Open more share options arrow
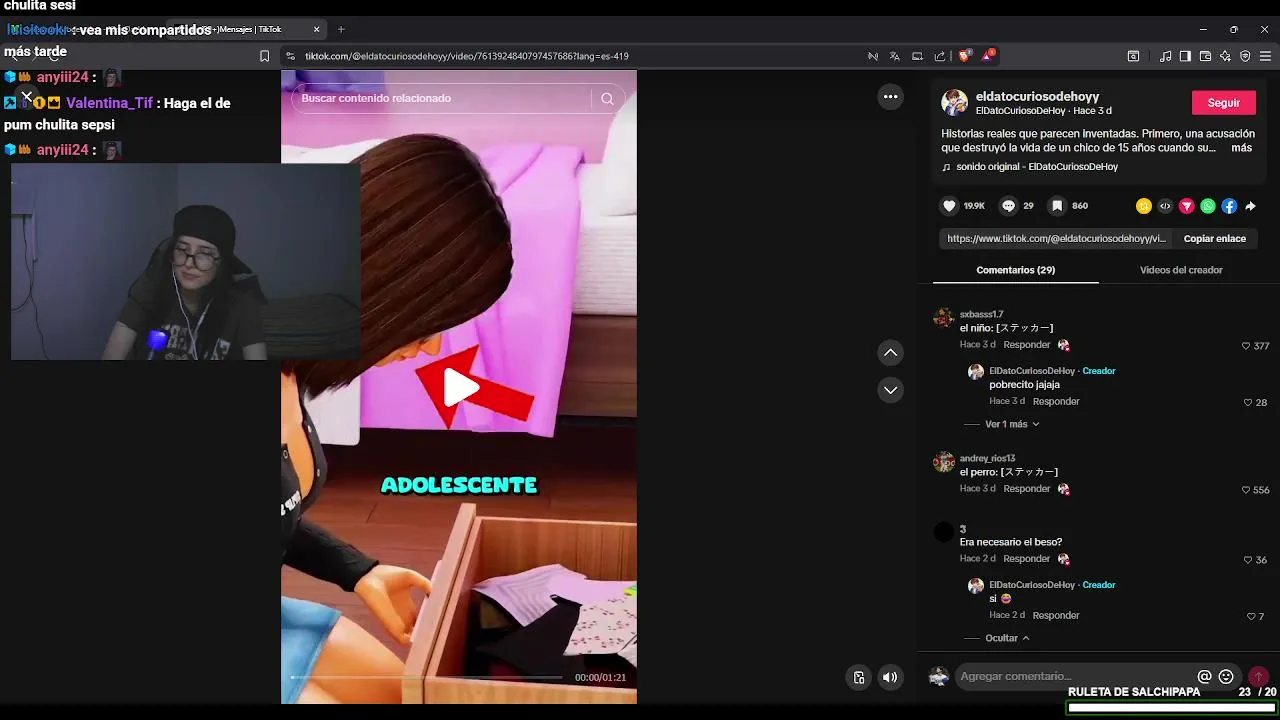Viewport: 1280px width, 720px height. click(x=1250, y=206)
